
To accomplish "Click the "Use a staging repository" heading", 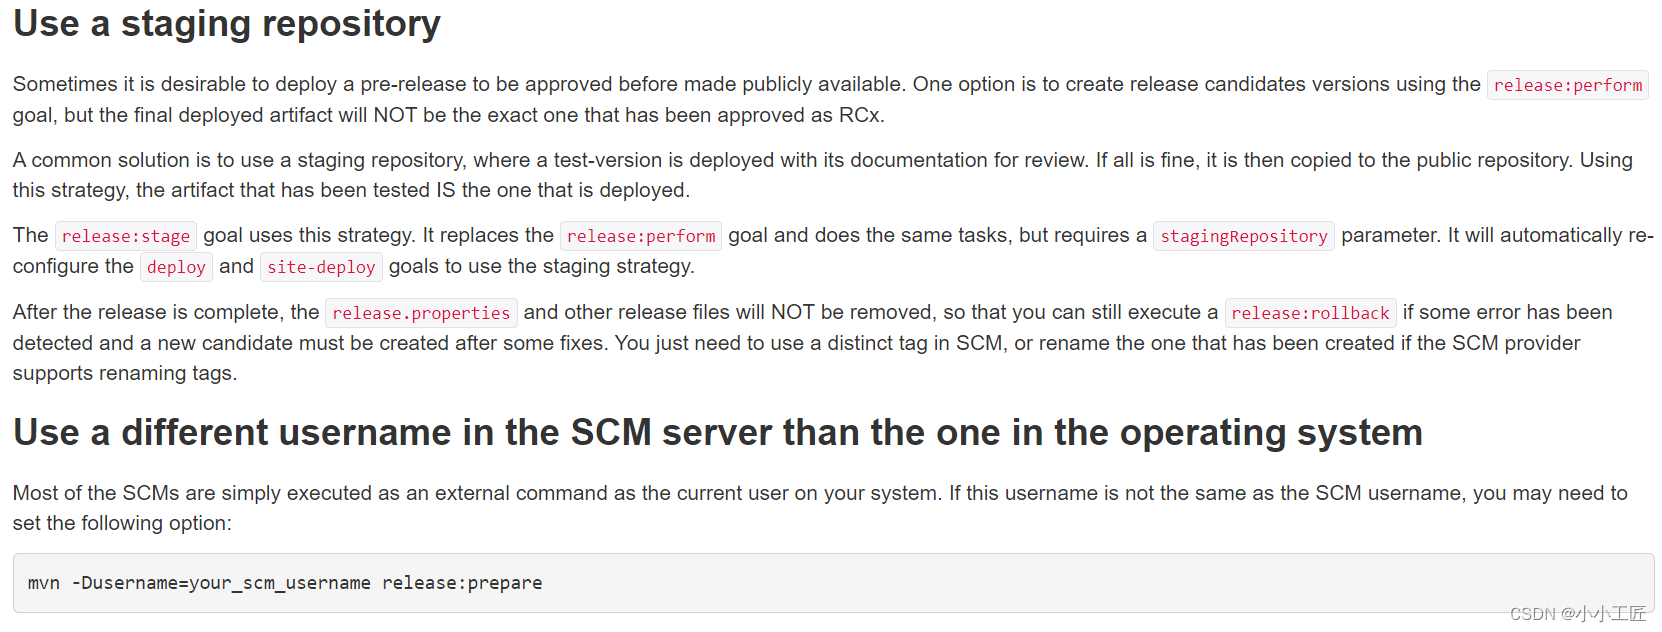I will coord(227,24).
